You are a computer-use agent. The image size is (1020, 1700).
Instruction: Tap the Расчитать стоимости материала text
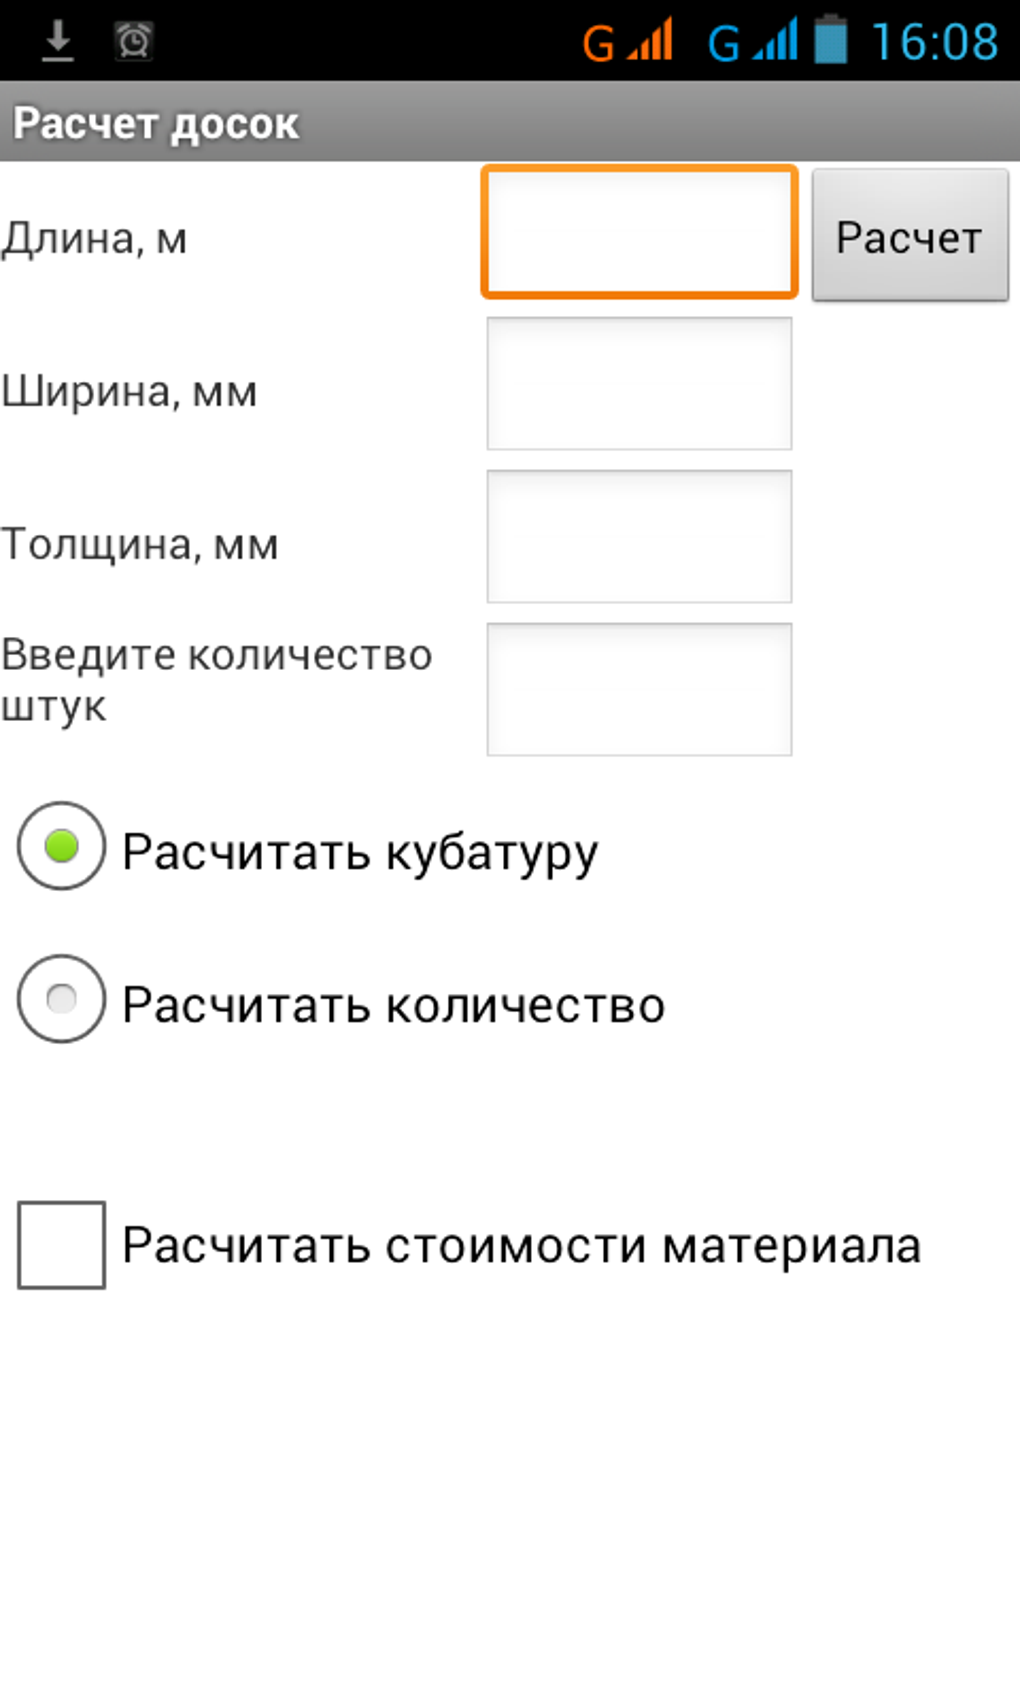coord(521,1246)
